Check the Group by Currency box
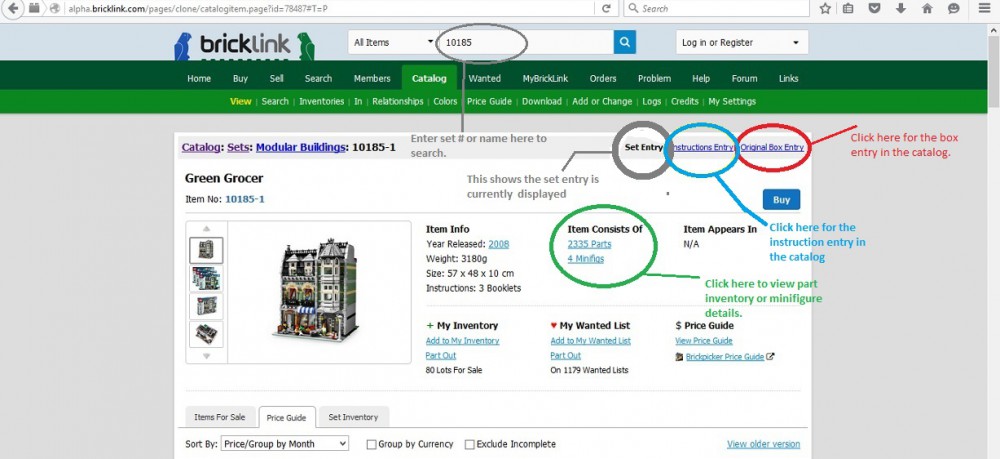1000x459 pixels. click(x=371, y=444)
